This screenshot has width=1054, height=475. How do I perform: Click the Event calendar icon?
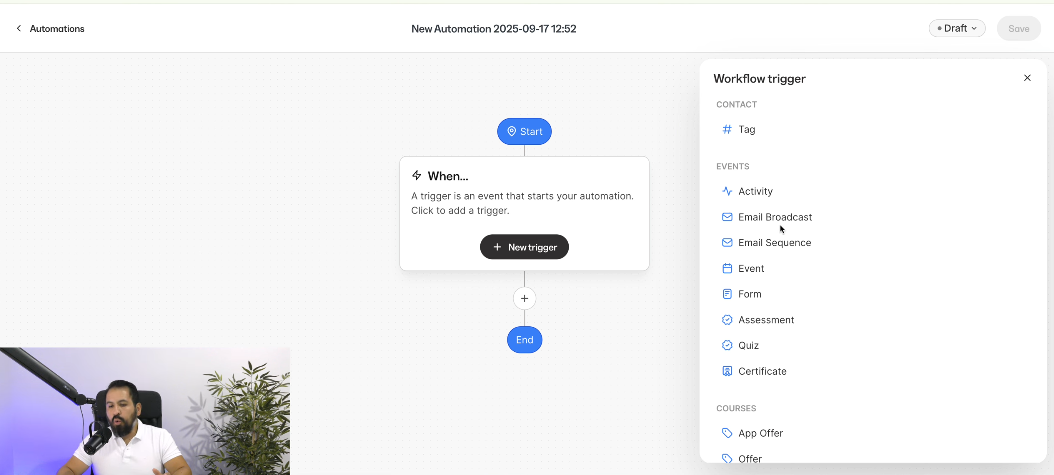click(727, 269)
